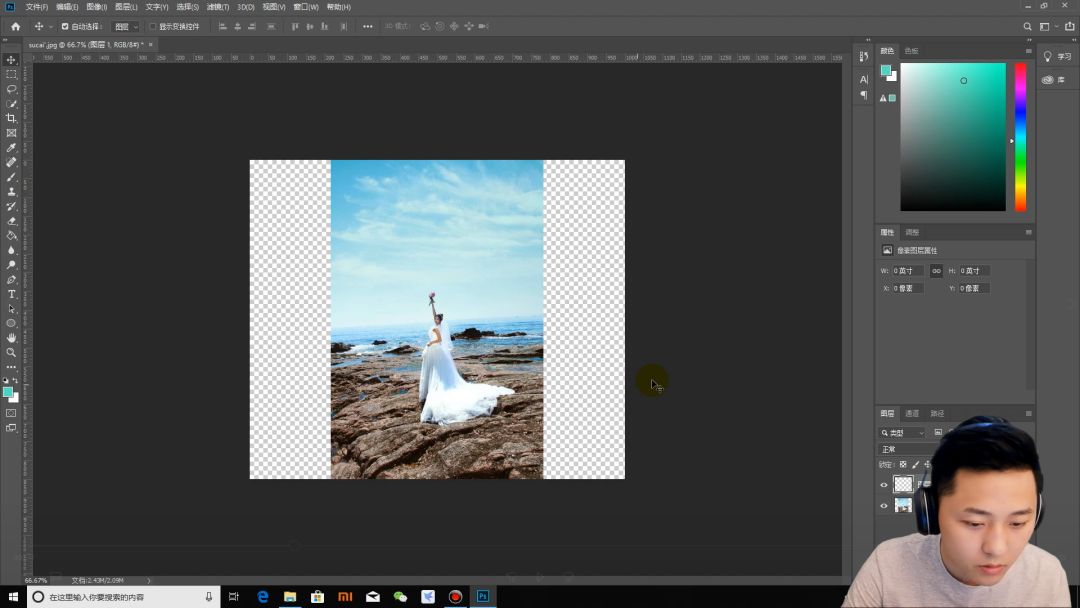Image resolution: width=1080 pixels, height=608 pixels.
Task: Enable the 显示变换控件 checkbox
Action: pyautogui.click(x=153, y=26)
